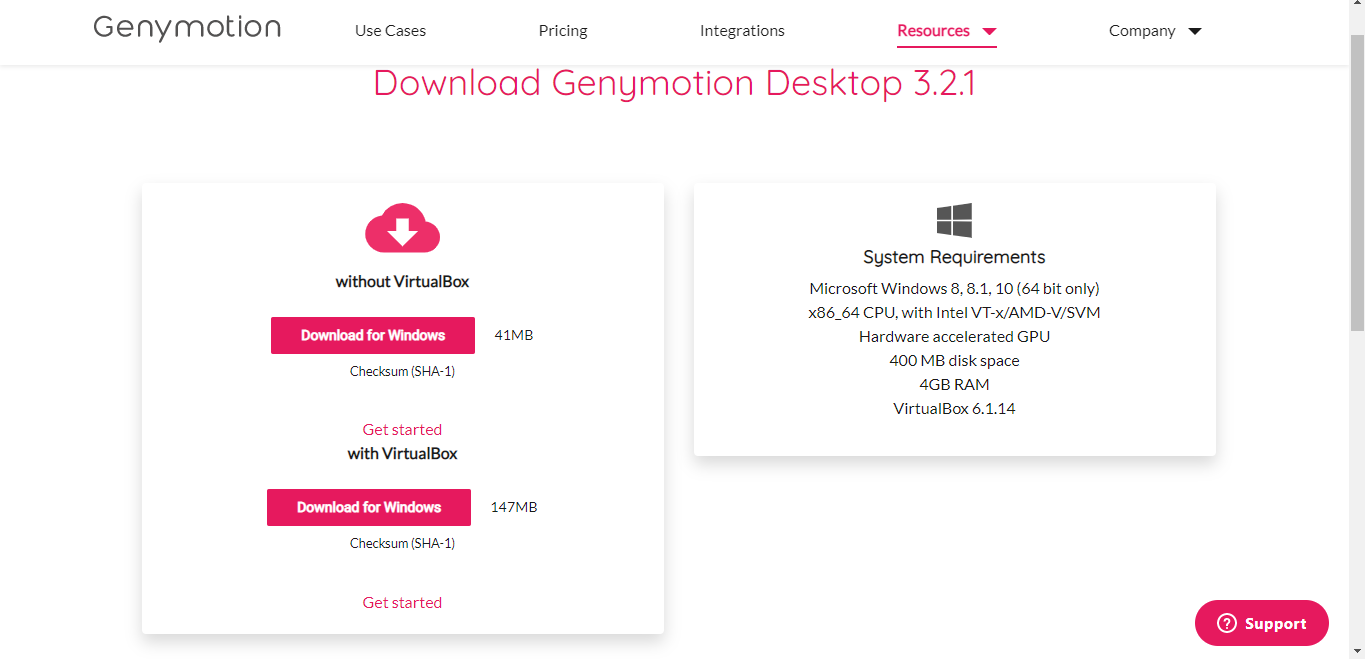
Task: Click the Genymotion logo
Action: tap(186, 27)
